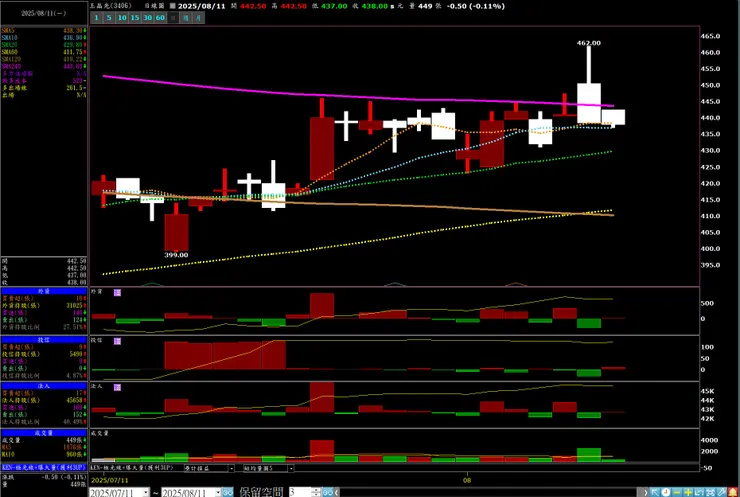Screen dimensions: 740x497
Task: Open the 累計損益 dropdown
Action: pos(231,468)
